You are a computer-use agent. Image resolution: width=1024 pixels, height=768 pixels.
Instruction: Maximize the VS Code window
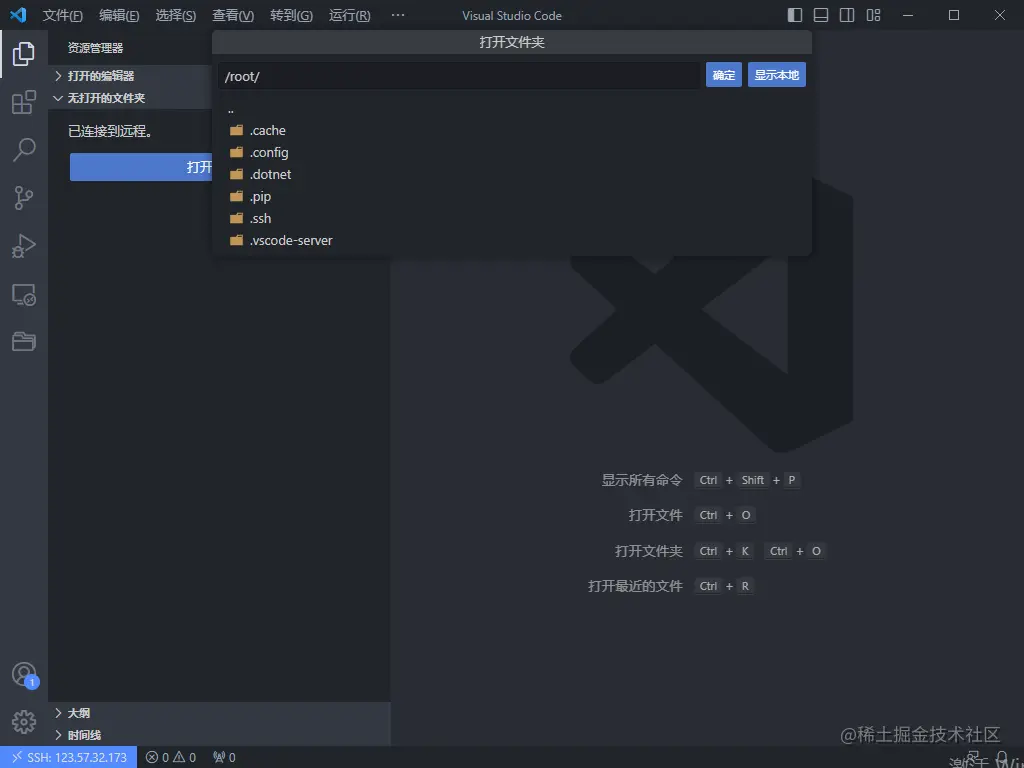(x=954, y=15)
